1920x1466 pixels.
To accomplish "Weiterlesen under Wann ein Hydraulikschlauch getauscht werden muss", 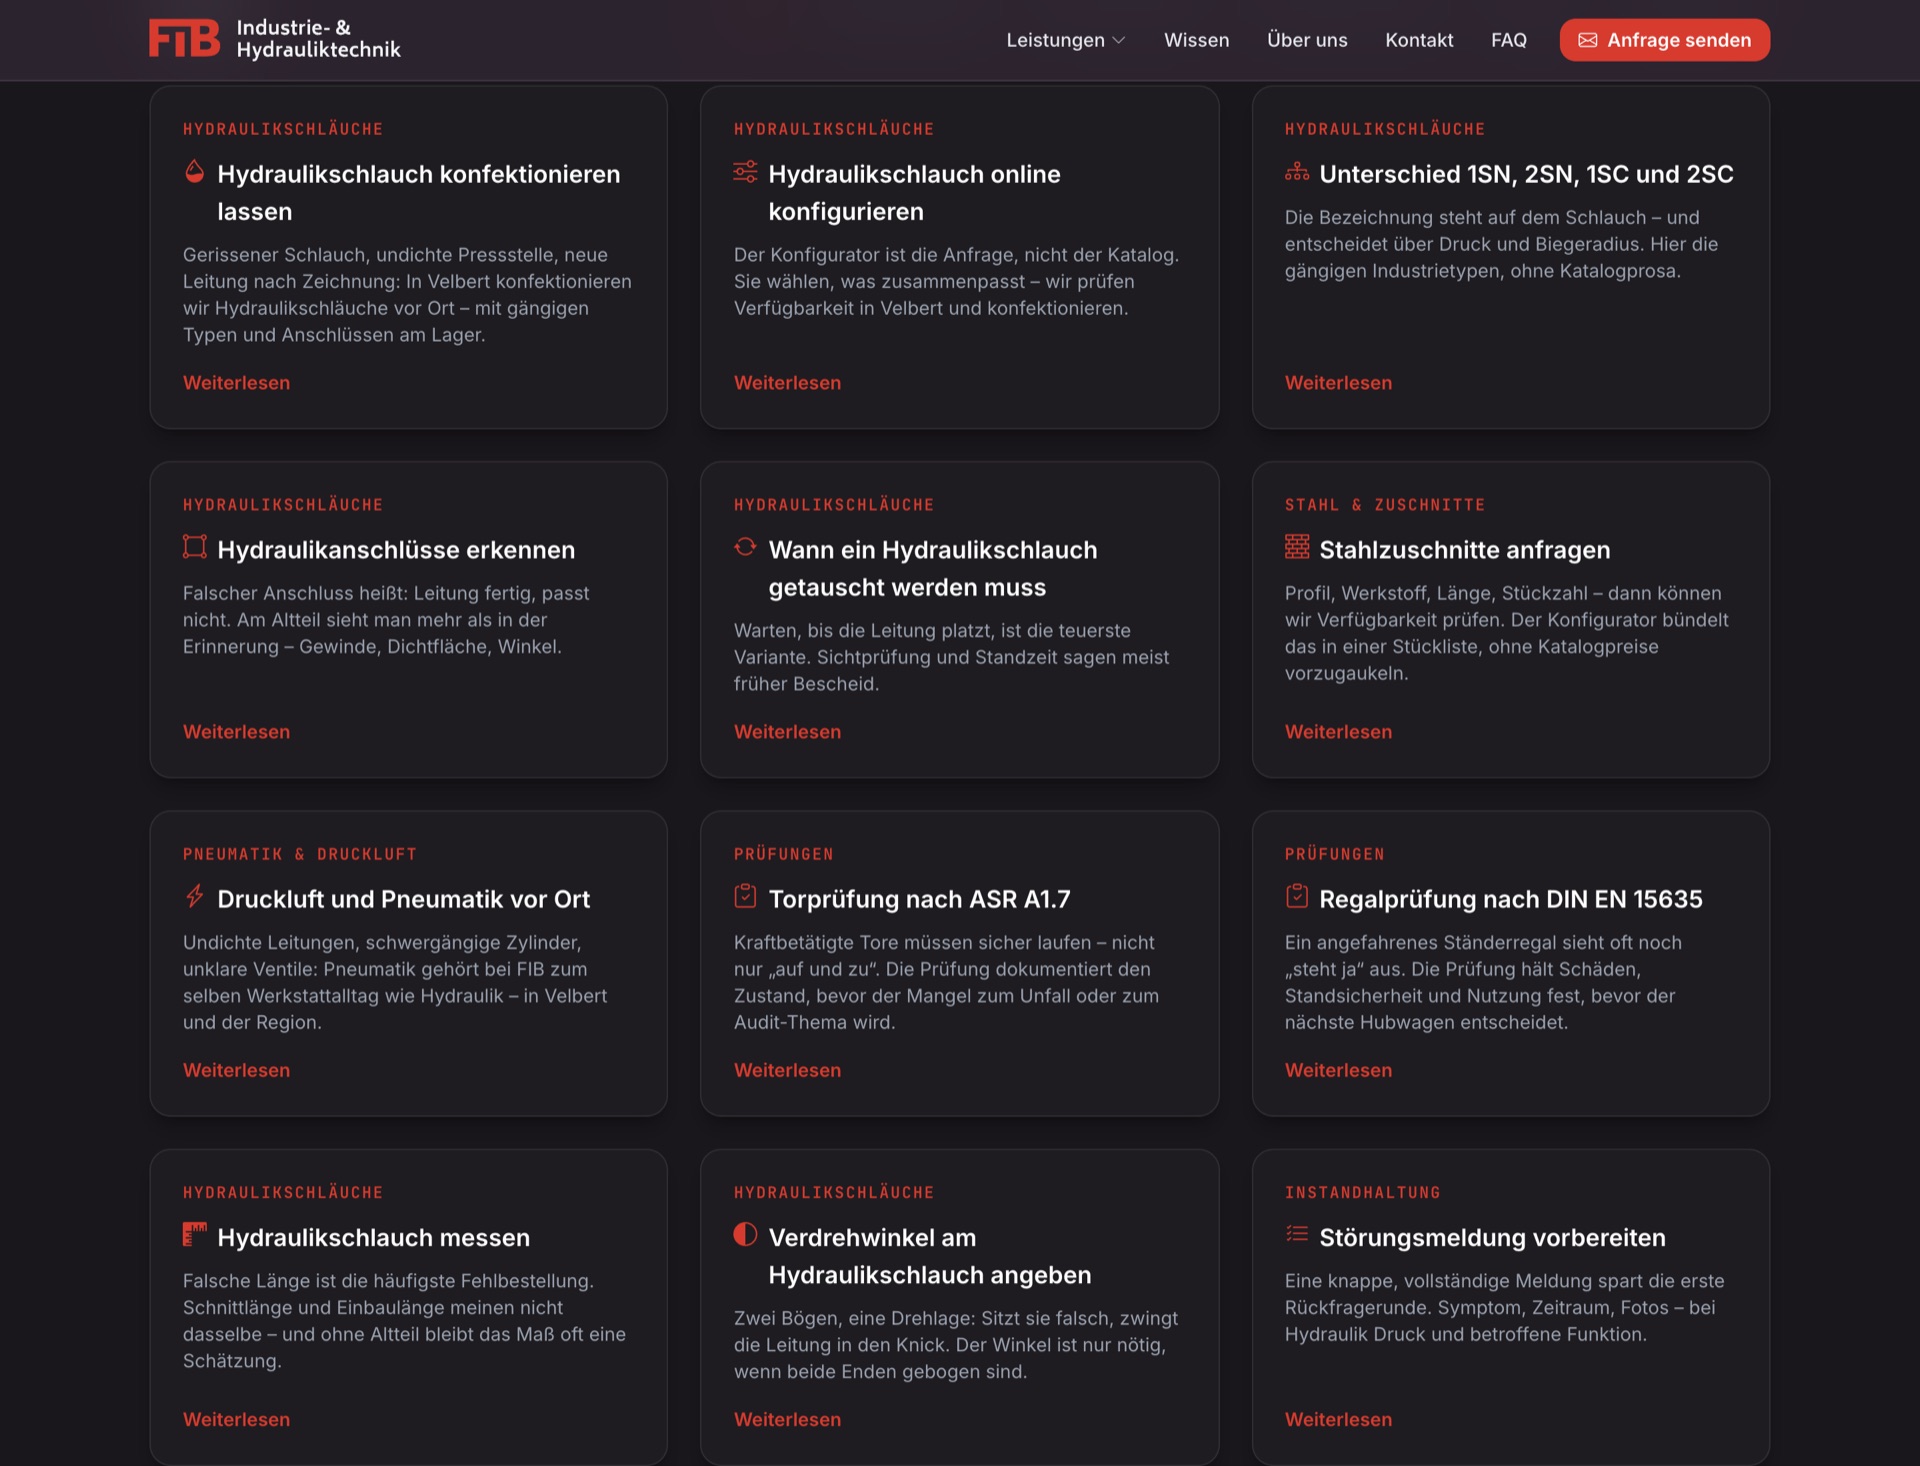I will (x=787, y=732).
